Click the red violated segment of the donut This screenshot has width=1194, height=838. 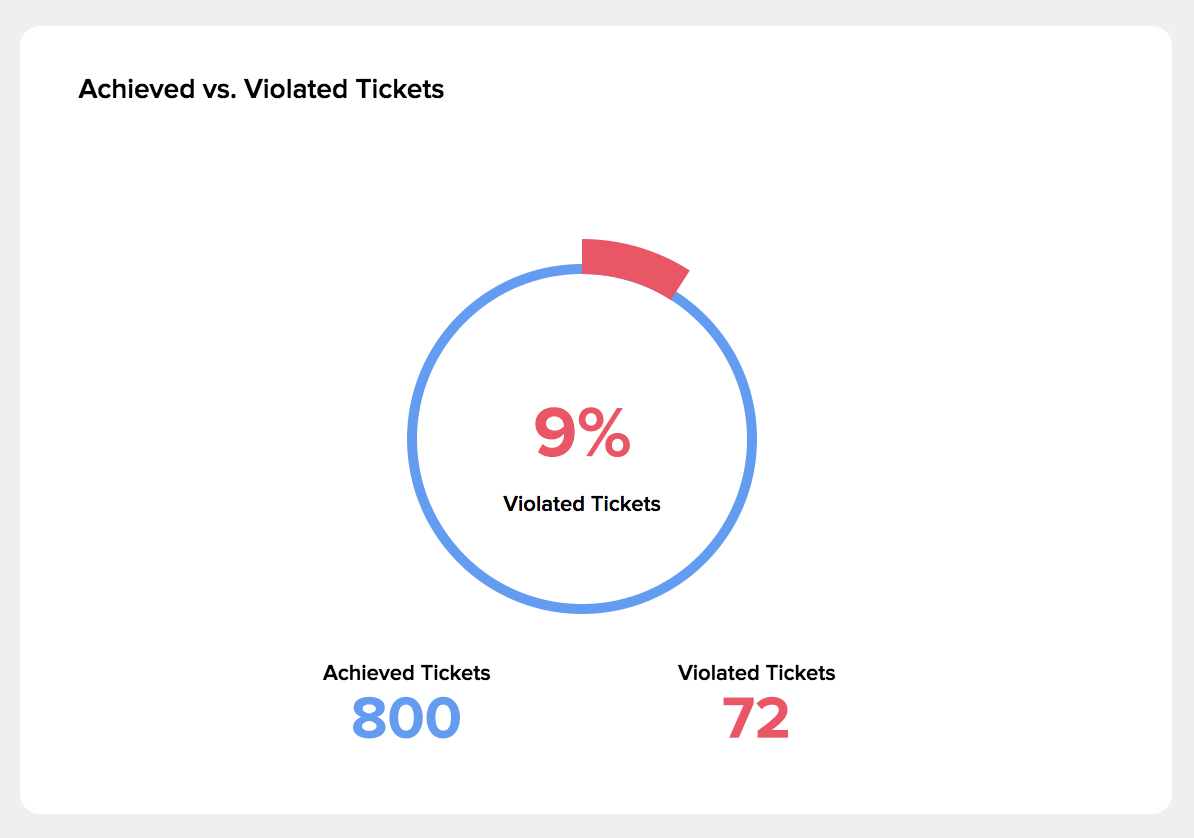[632, 264]
